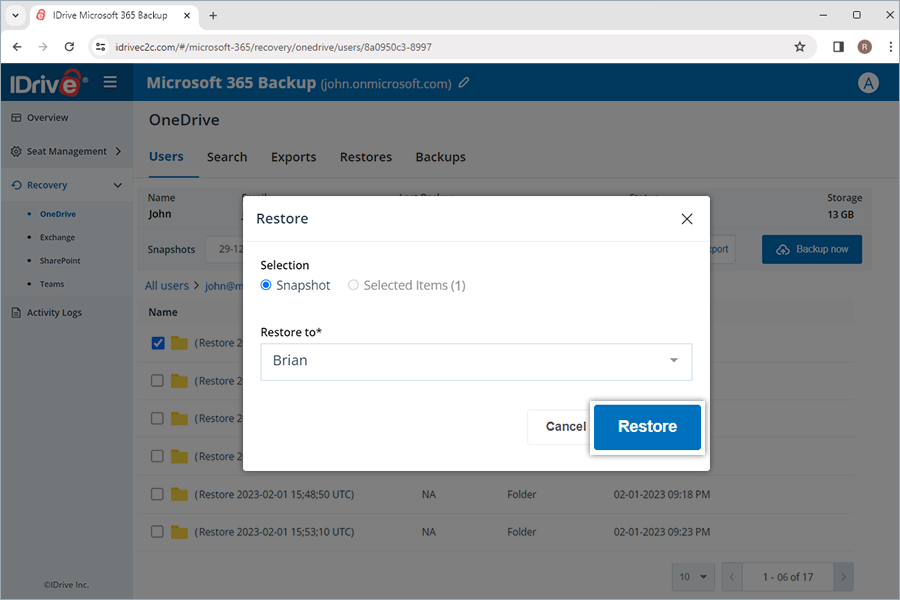Screen dimensions: 900x600
Task: Click the first checked row's folder icon
Action: [x=179, y=343]
